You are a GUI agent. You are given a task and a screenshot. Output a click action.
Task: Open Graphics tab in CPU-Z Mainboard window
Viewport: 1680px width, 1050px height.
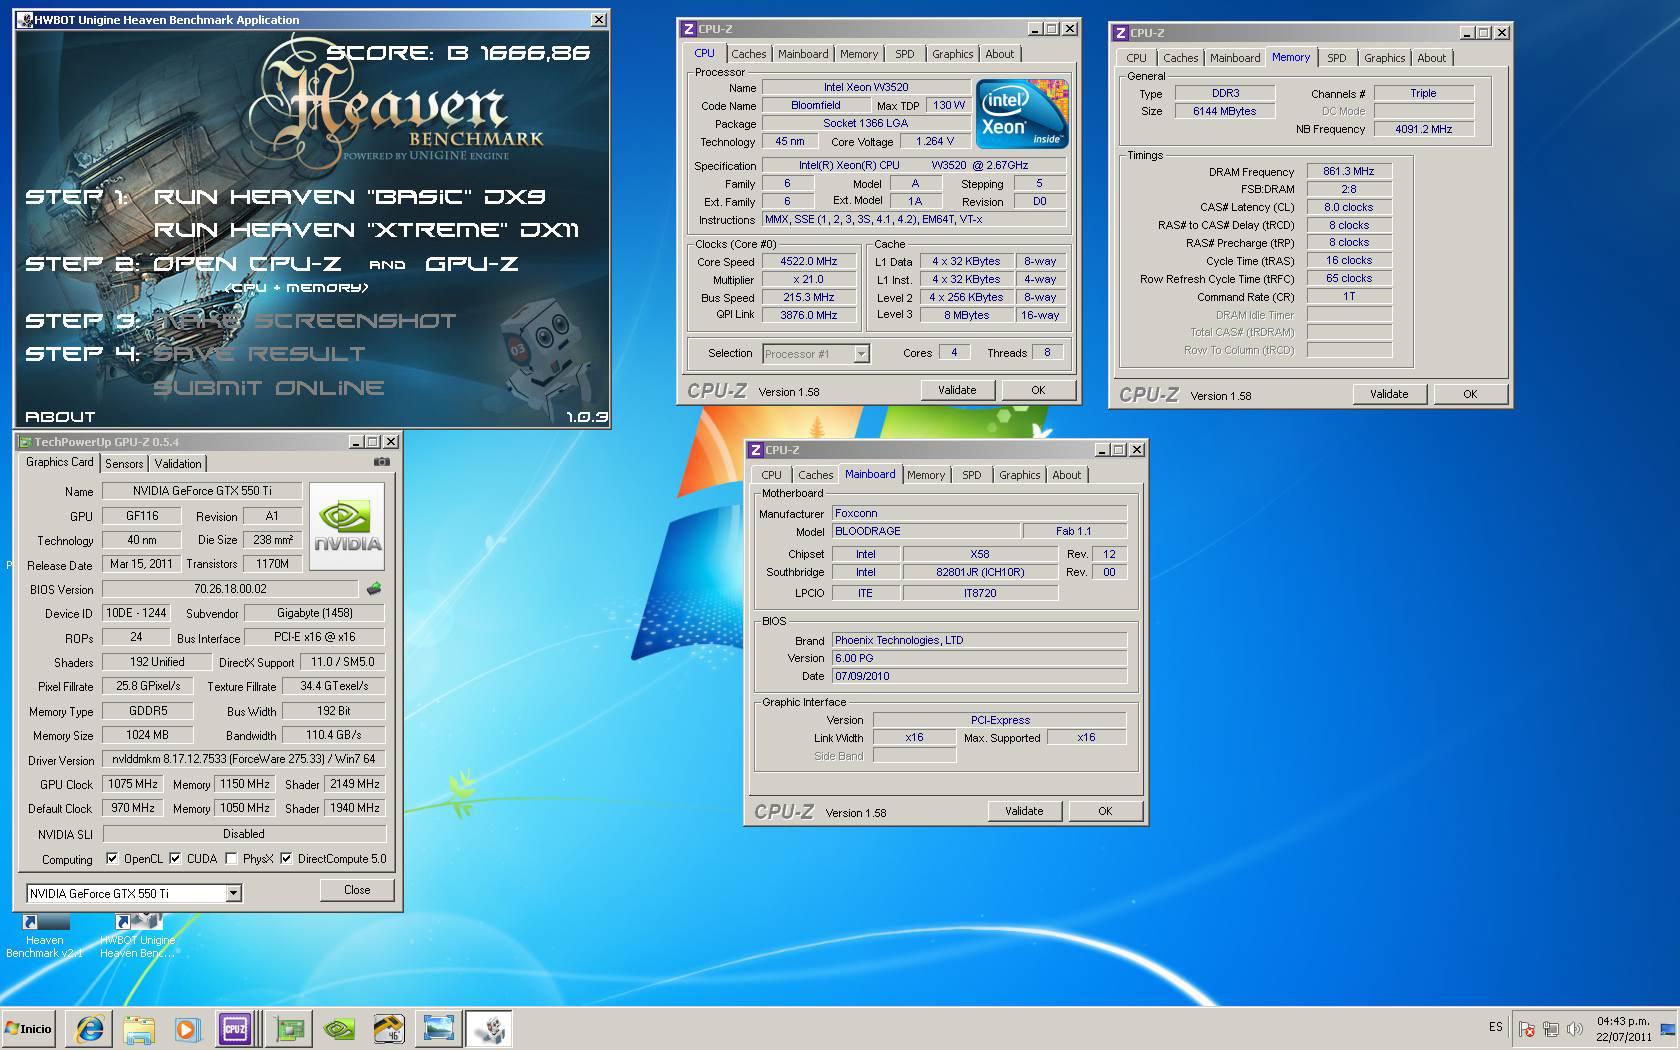(1020, 475)
